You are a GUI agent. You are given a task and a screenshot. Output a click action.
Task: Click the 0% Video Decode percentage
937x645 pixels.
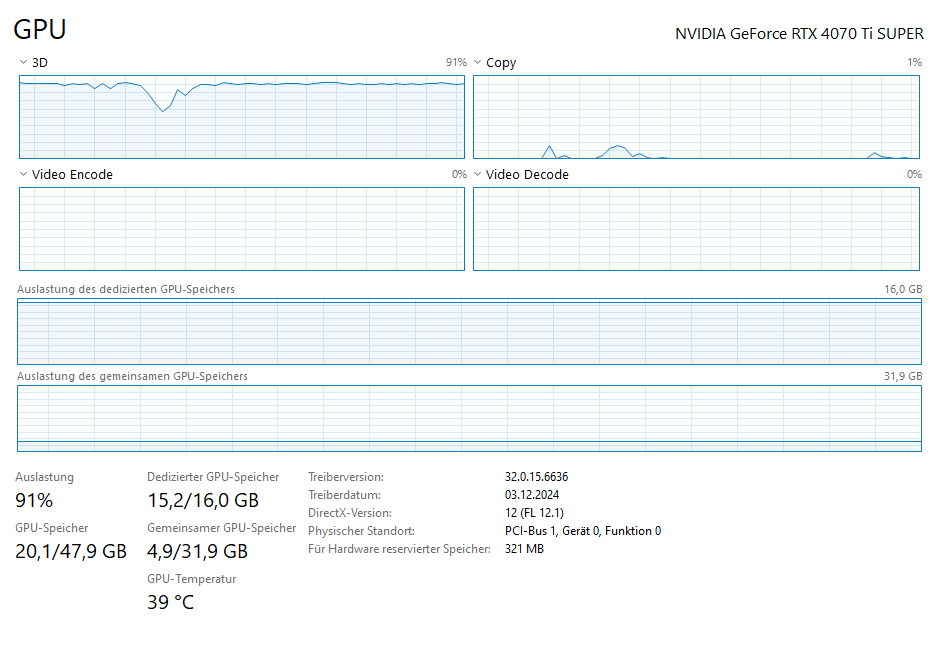coord(914,174)
